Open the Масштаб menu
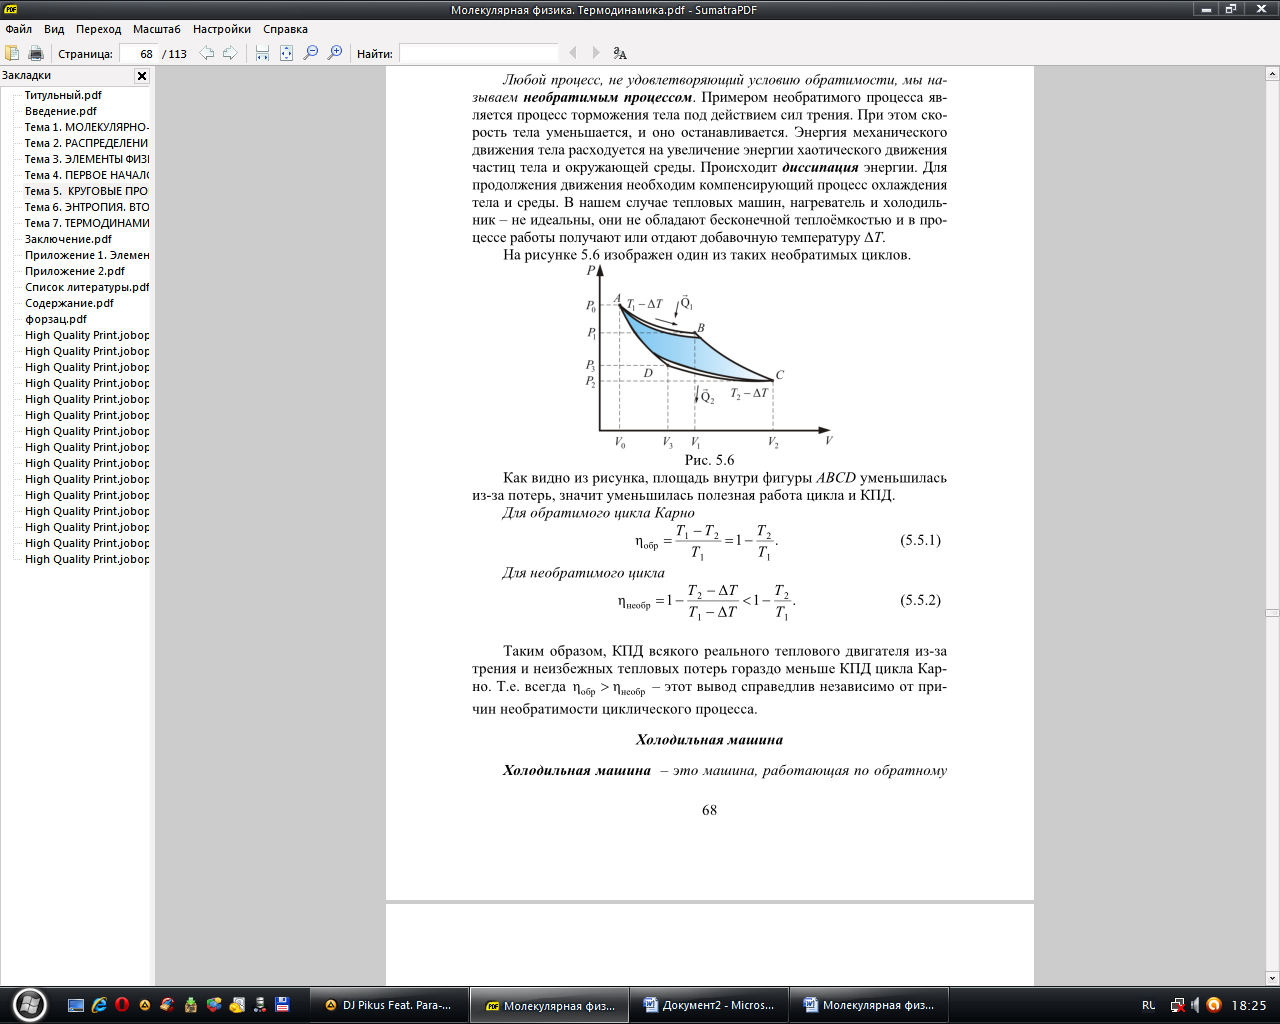 (157, 29)
